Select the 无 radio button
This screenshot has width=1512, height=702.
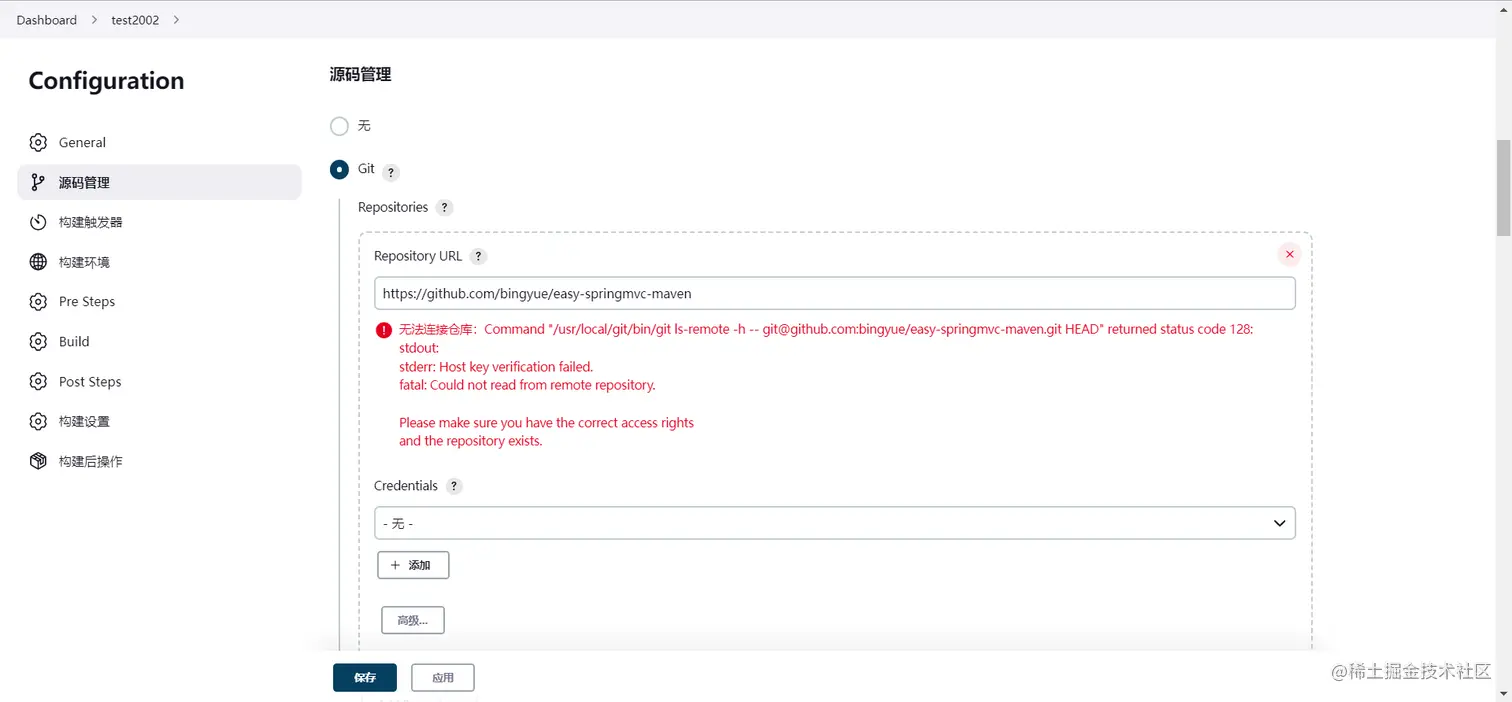click(339, 126)
